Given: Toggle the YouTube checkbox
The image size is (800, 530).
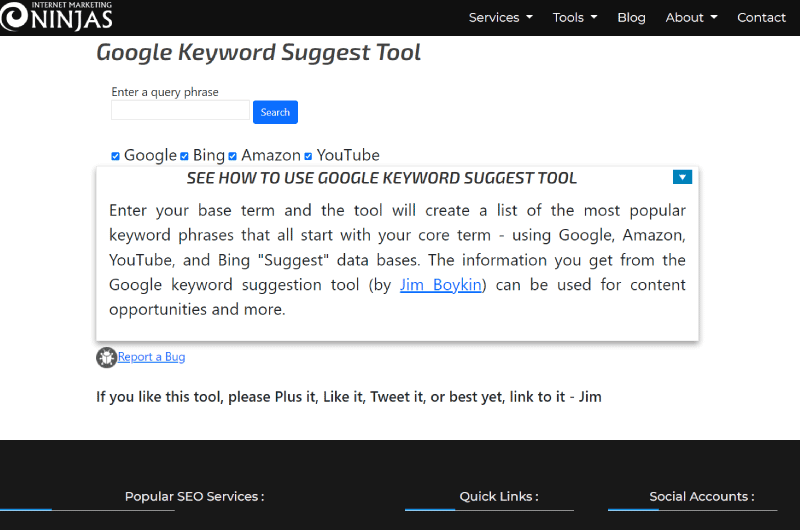Looking at the screenshot, I should click(x=308, y=156).
